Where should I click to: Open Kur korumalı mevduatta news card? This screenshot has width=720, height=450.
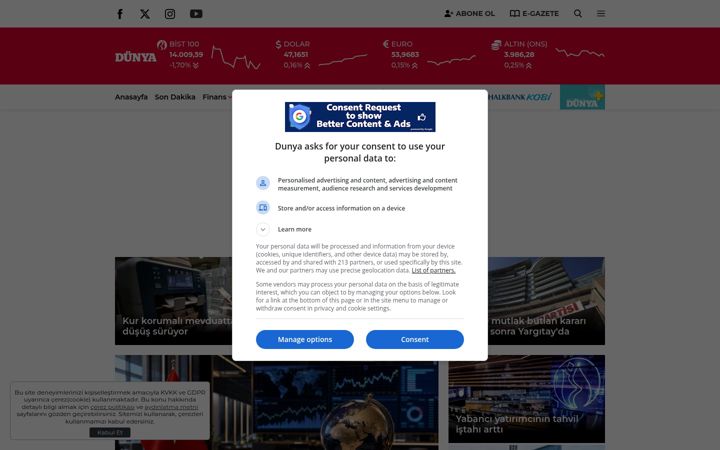click(174, 301)
